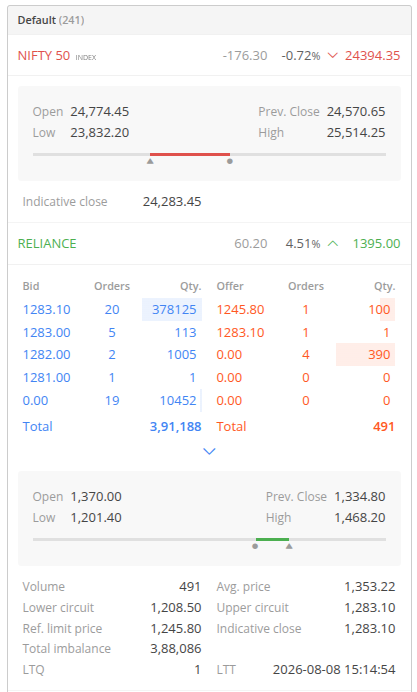Click RELIANCE last price 1395.00
The height and width of the screenshot is (692, 417).
376,244
